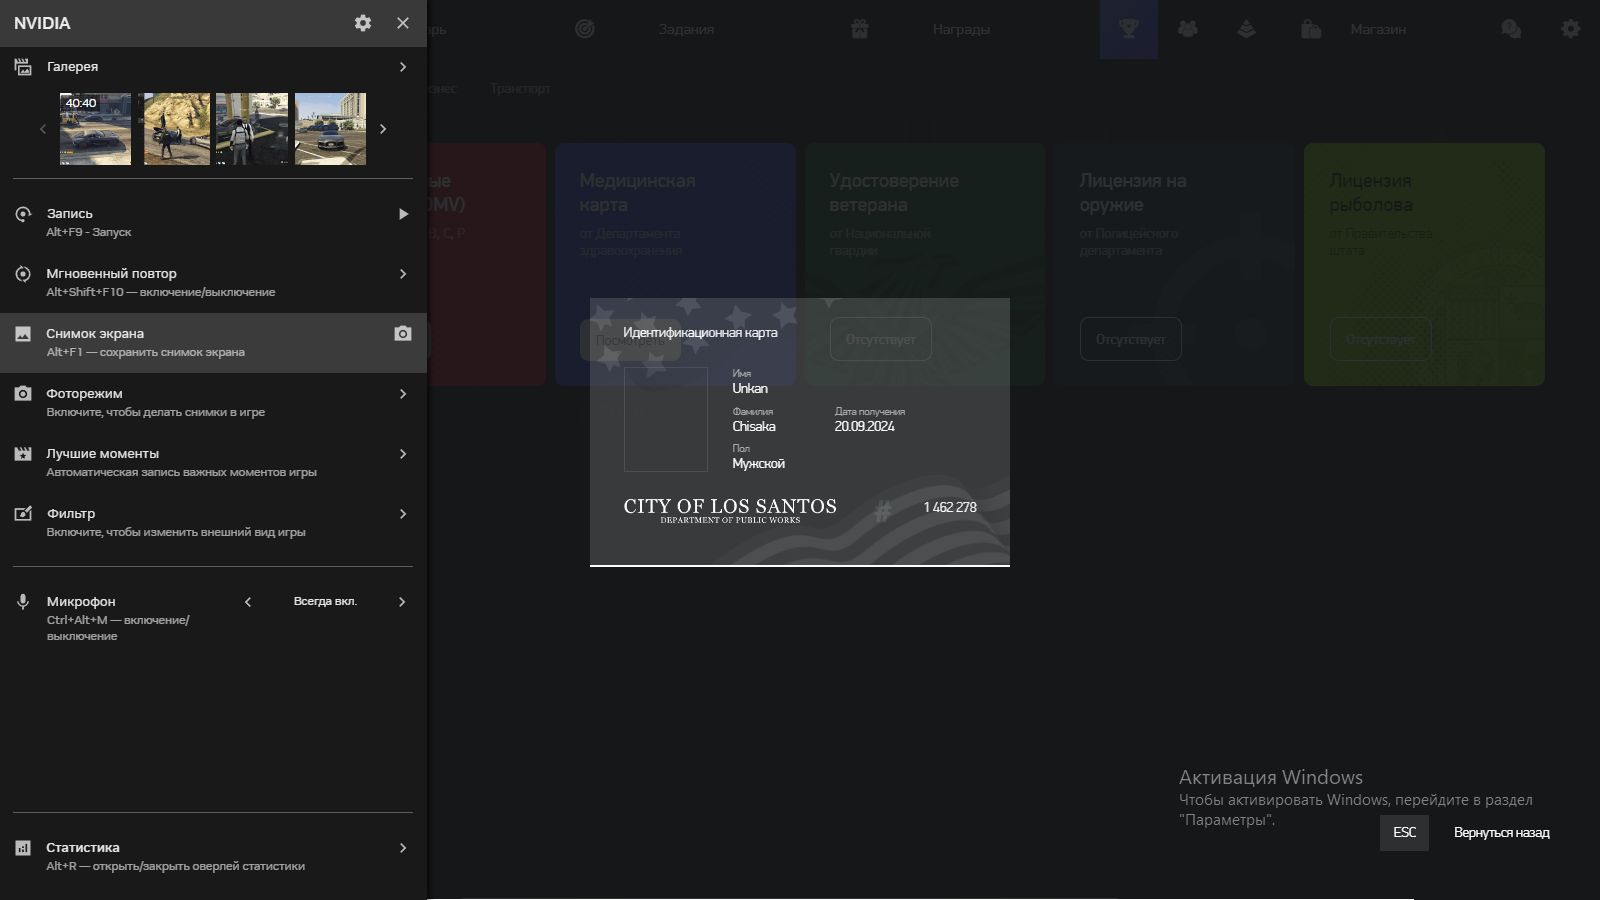Click the Мгновенный повтор icon
The width and height of the screenshot is (1600, 900).
(23, 274)
